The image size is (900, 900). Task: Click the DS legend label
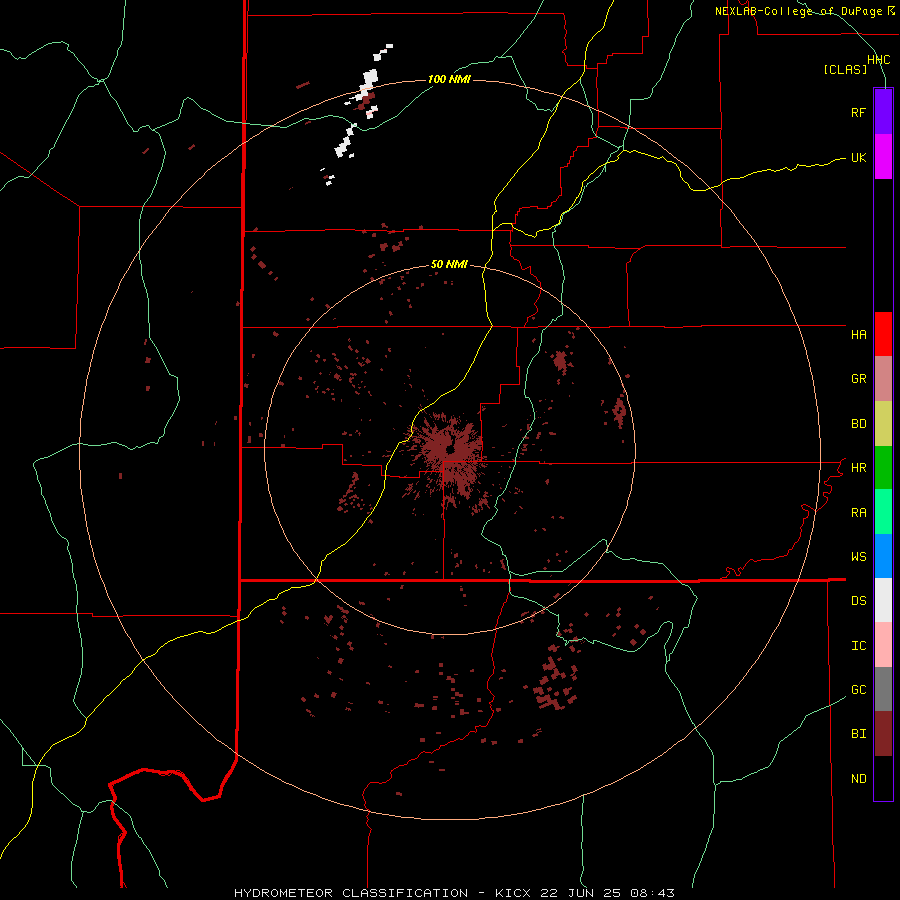(858, 601)
